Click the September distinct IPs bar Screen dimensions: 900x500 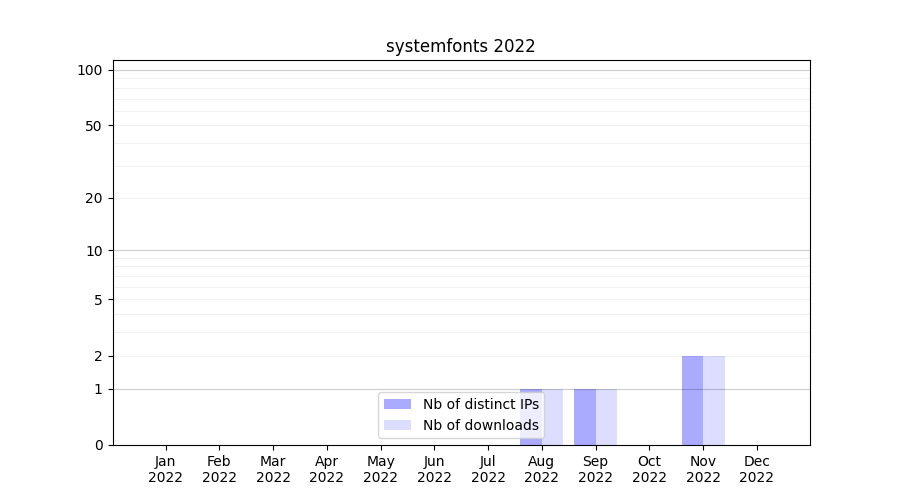(584, 416)
